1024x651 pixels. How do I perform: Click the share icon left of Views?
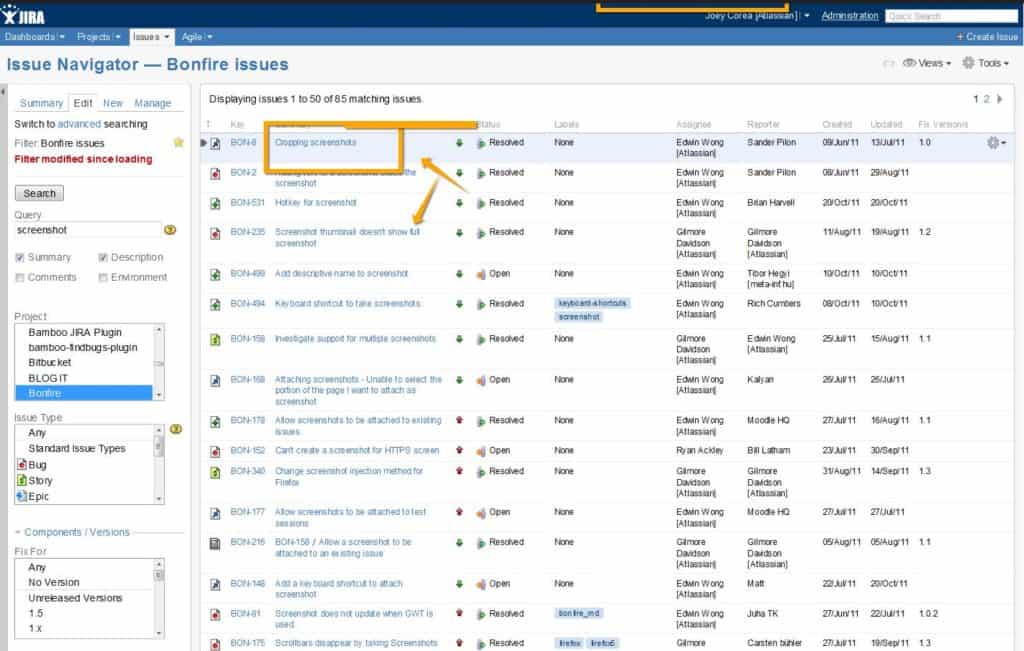point(888,63)
